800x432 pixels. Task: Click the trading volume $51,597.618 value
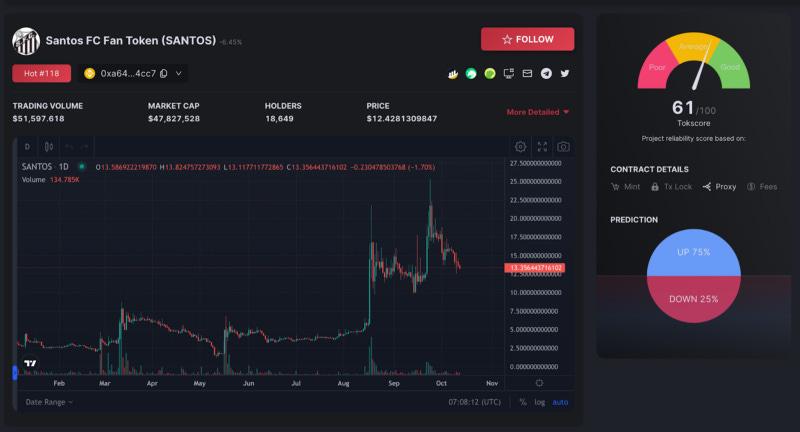(38, 119)
